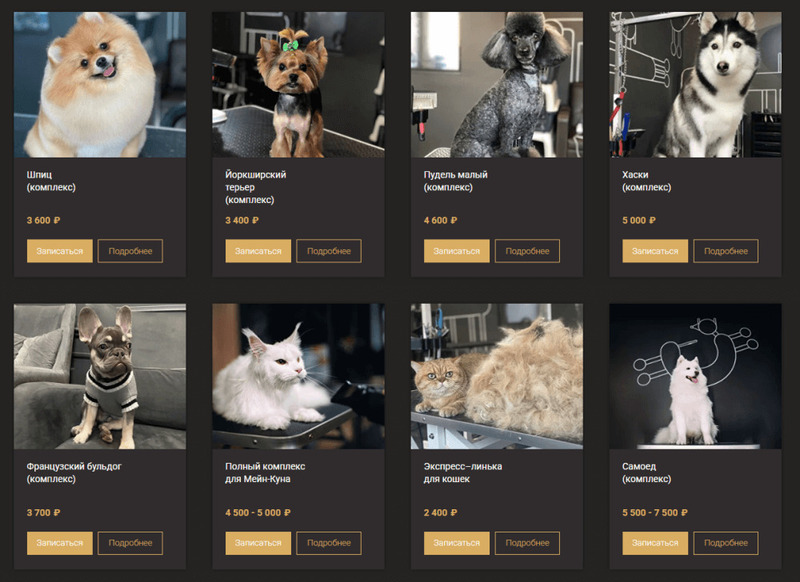Image resolution: width=800 pixels, height=582 pixels.
Task: Book Йоркширский терьер via 'Записаться'
Action: (x=258, y=251)
